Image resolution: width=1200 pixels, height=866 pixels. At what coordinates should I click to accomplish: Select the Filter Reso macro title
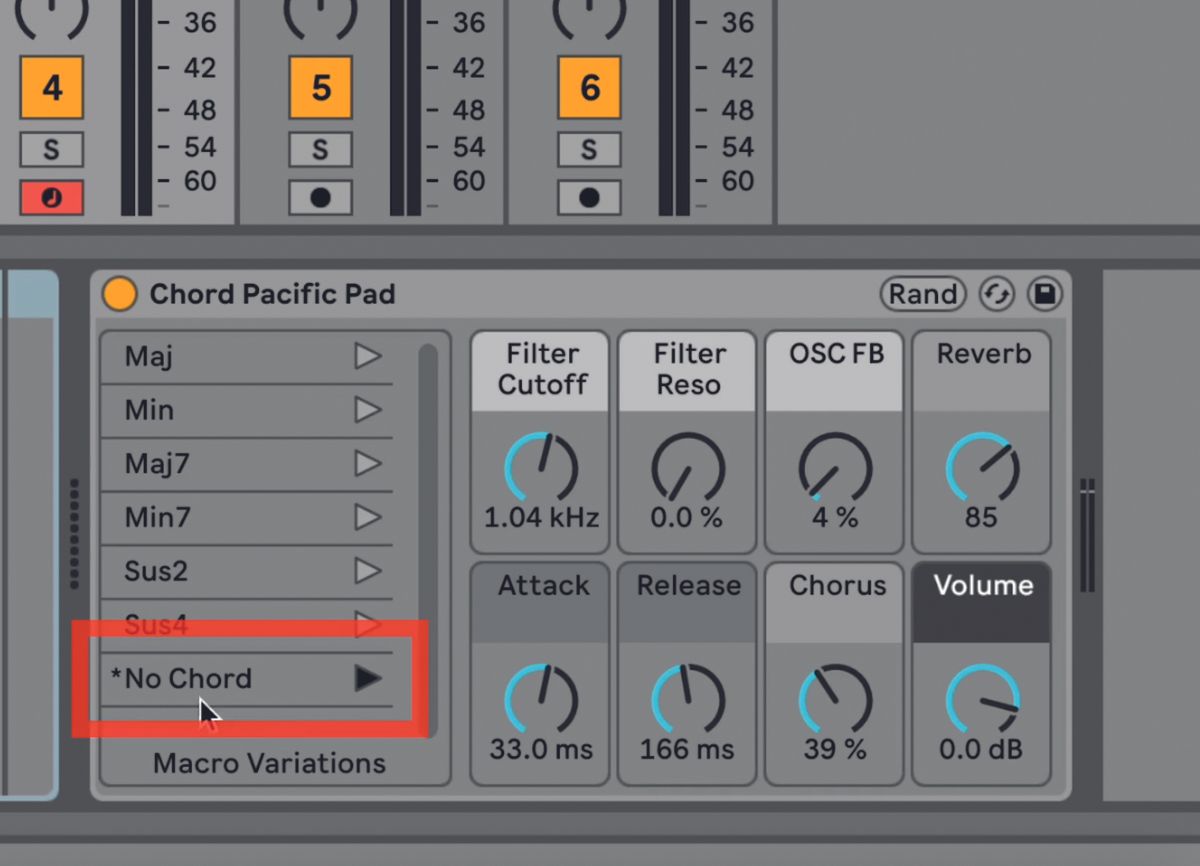689,369
